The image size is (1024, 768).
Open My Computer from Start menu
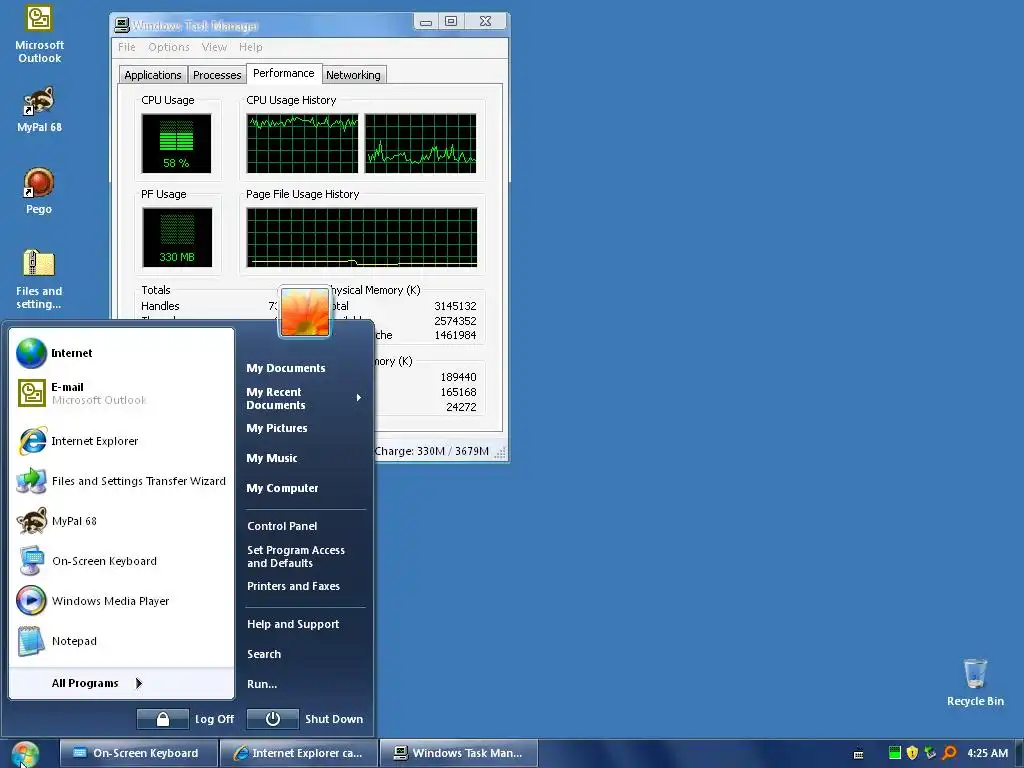pos(282,488)
